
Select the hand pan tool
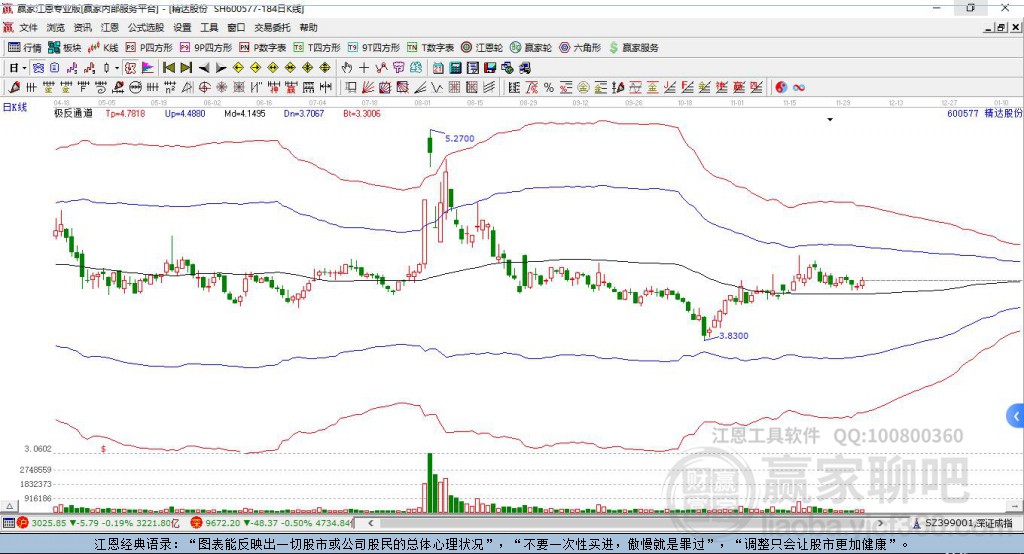click(347, 68)
